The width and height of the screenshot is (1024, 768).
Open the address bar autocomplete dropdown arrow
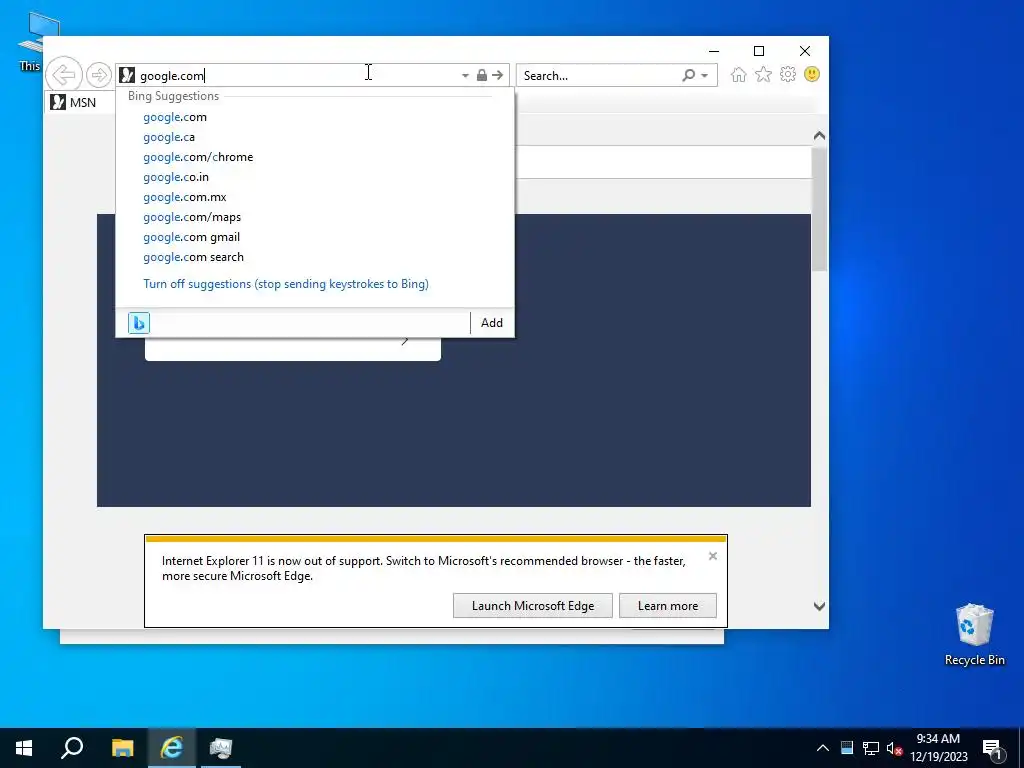(x=465, y=76)
